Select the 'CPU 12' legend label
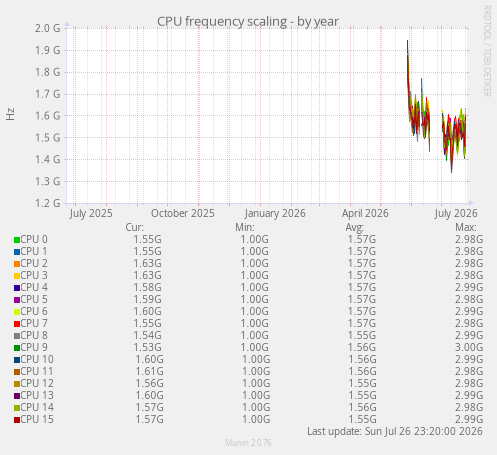The height and width of the screenshot is (455, 497). [x=37, y=383]
